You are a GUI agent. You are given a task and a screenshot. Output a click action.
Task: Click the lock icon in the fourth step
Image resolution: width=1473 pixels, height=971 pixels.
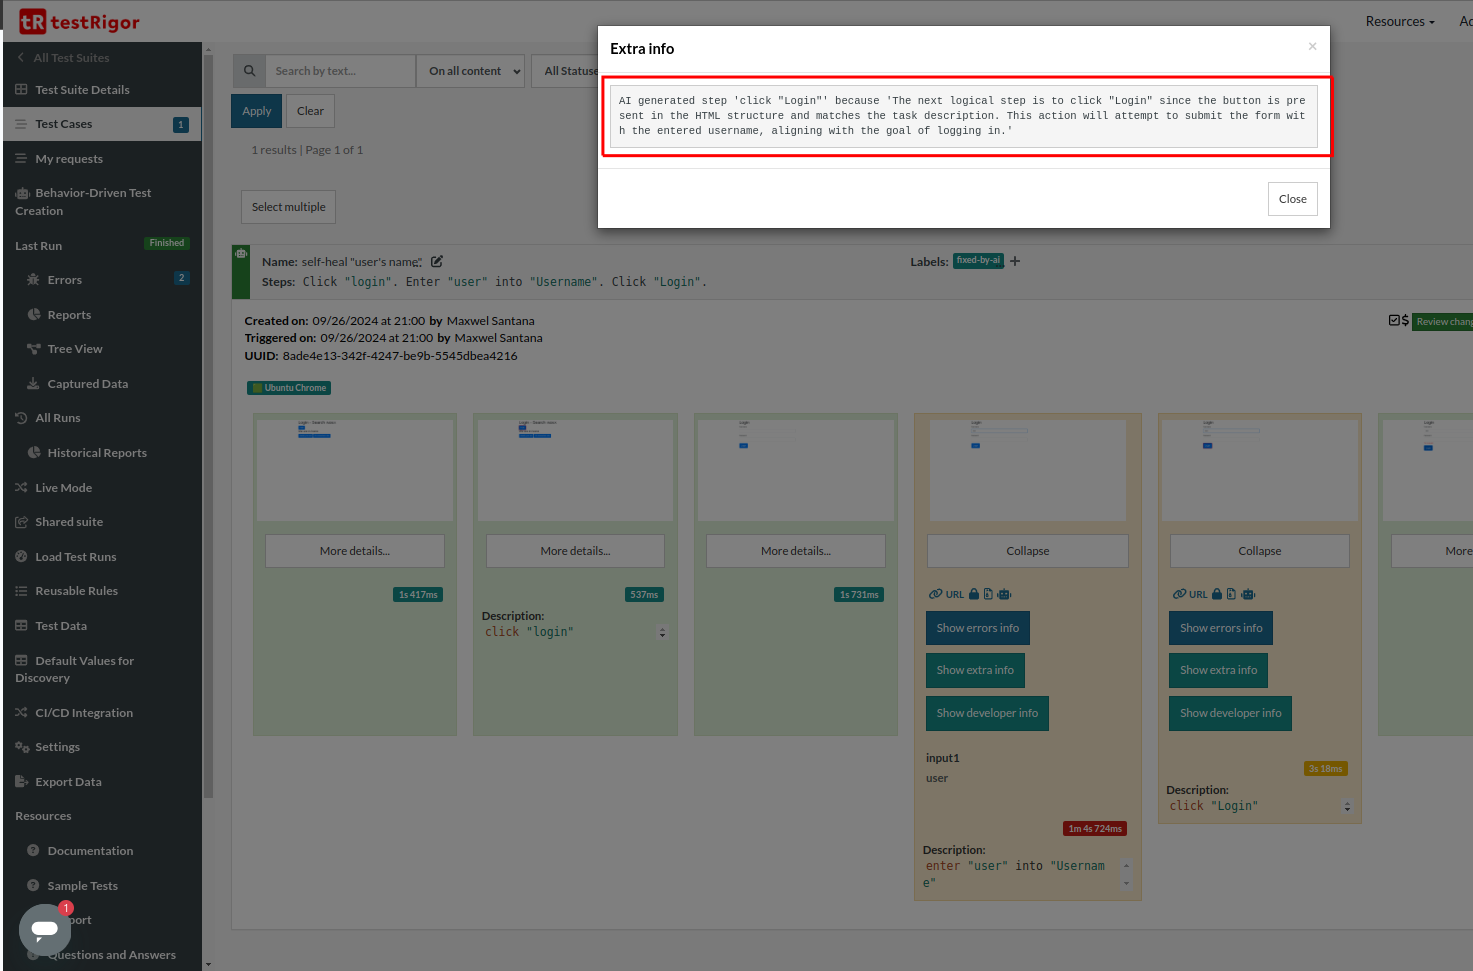[974, 594]
